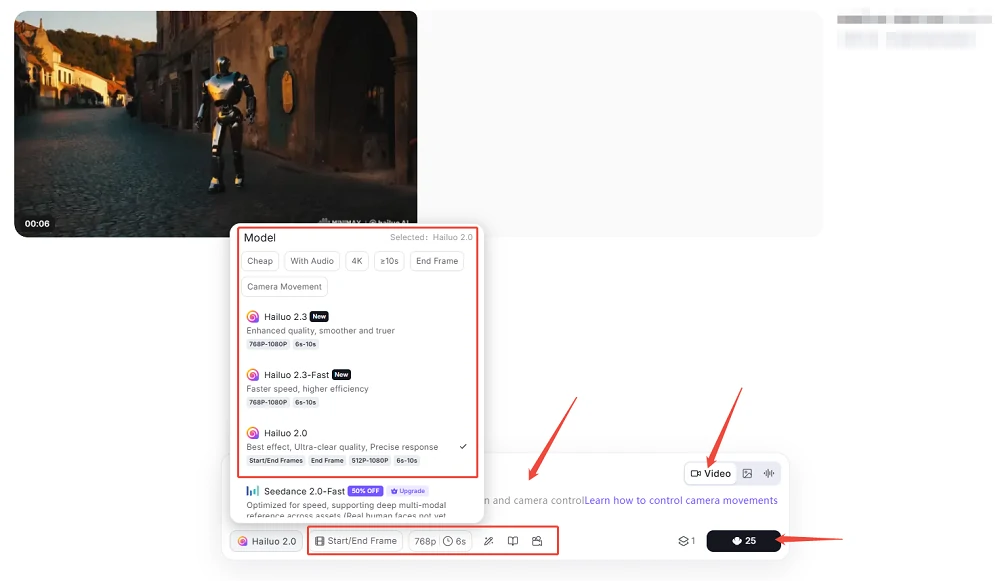Click the Upgrade badge on Seedance 2.0-Fast
The image size is (1000, 581).
[408, 491]
